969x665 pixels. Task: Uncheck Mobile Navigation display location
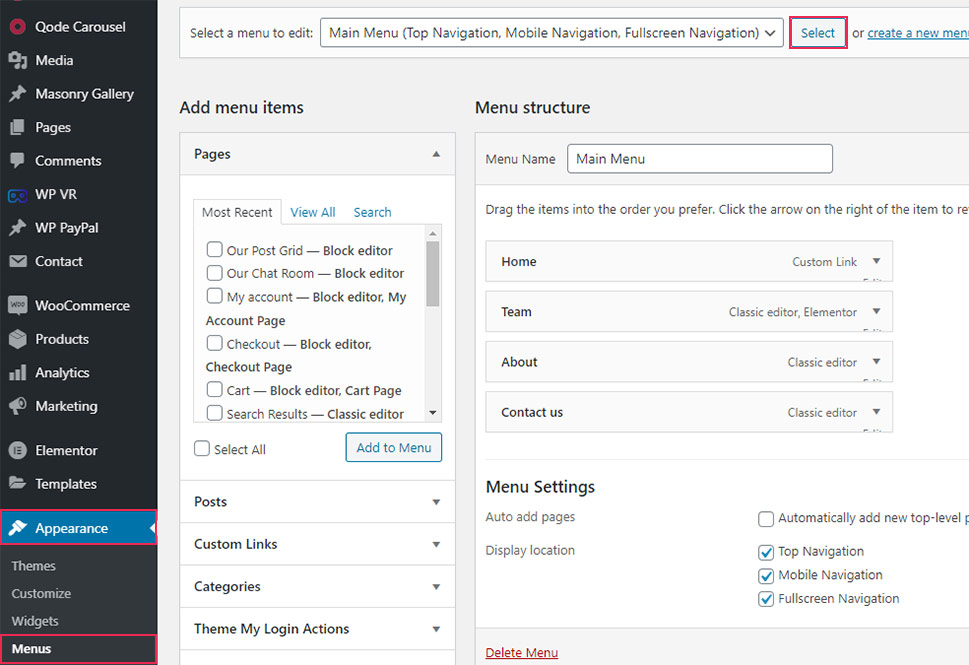pyautogui.click(x=766, y=575)
